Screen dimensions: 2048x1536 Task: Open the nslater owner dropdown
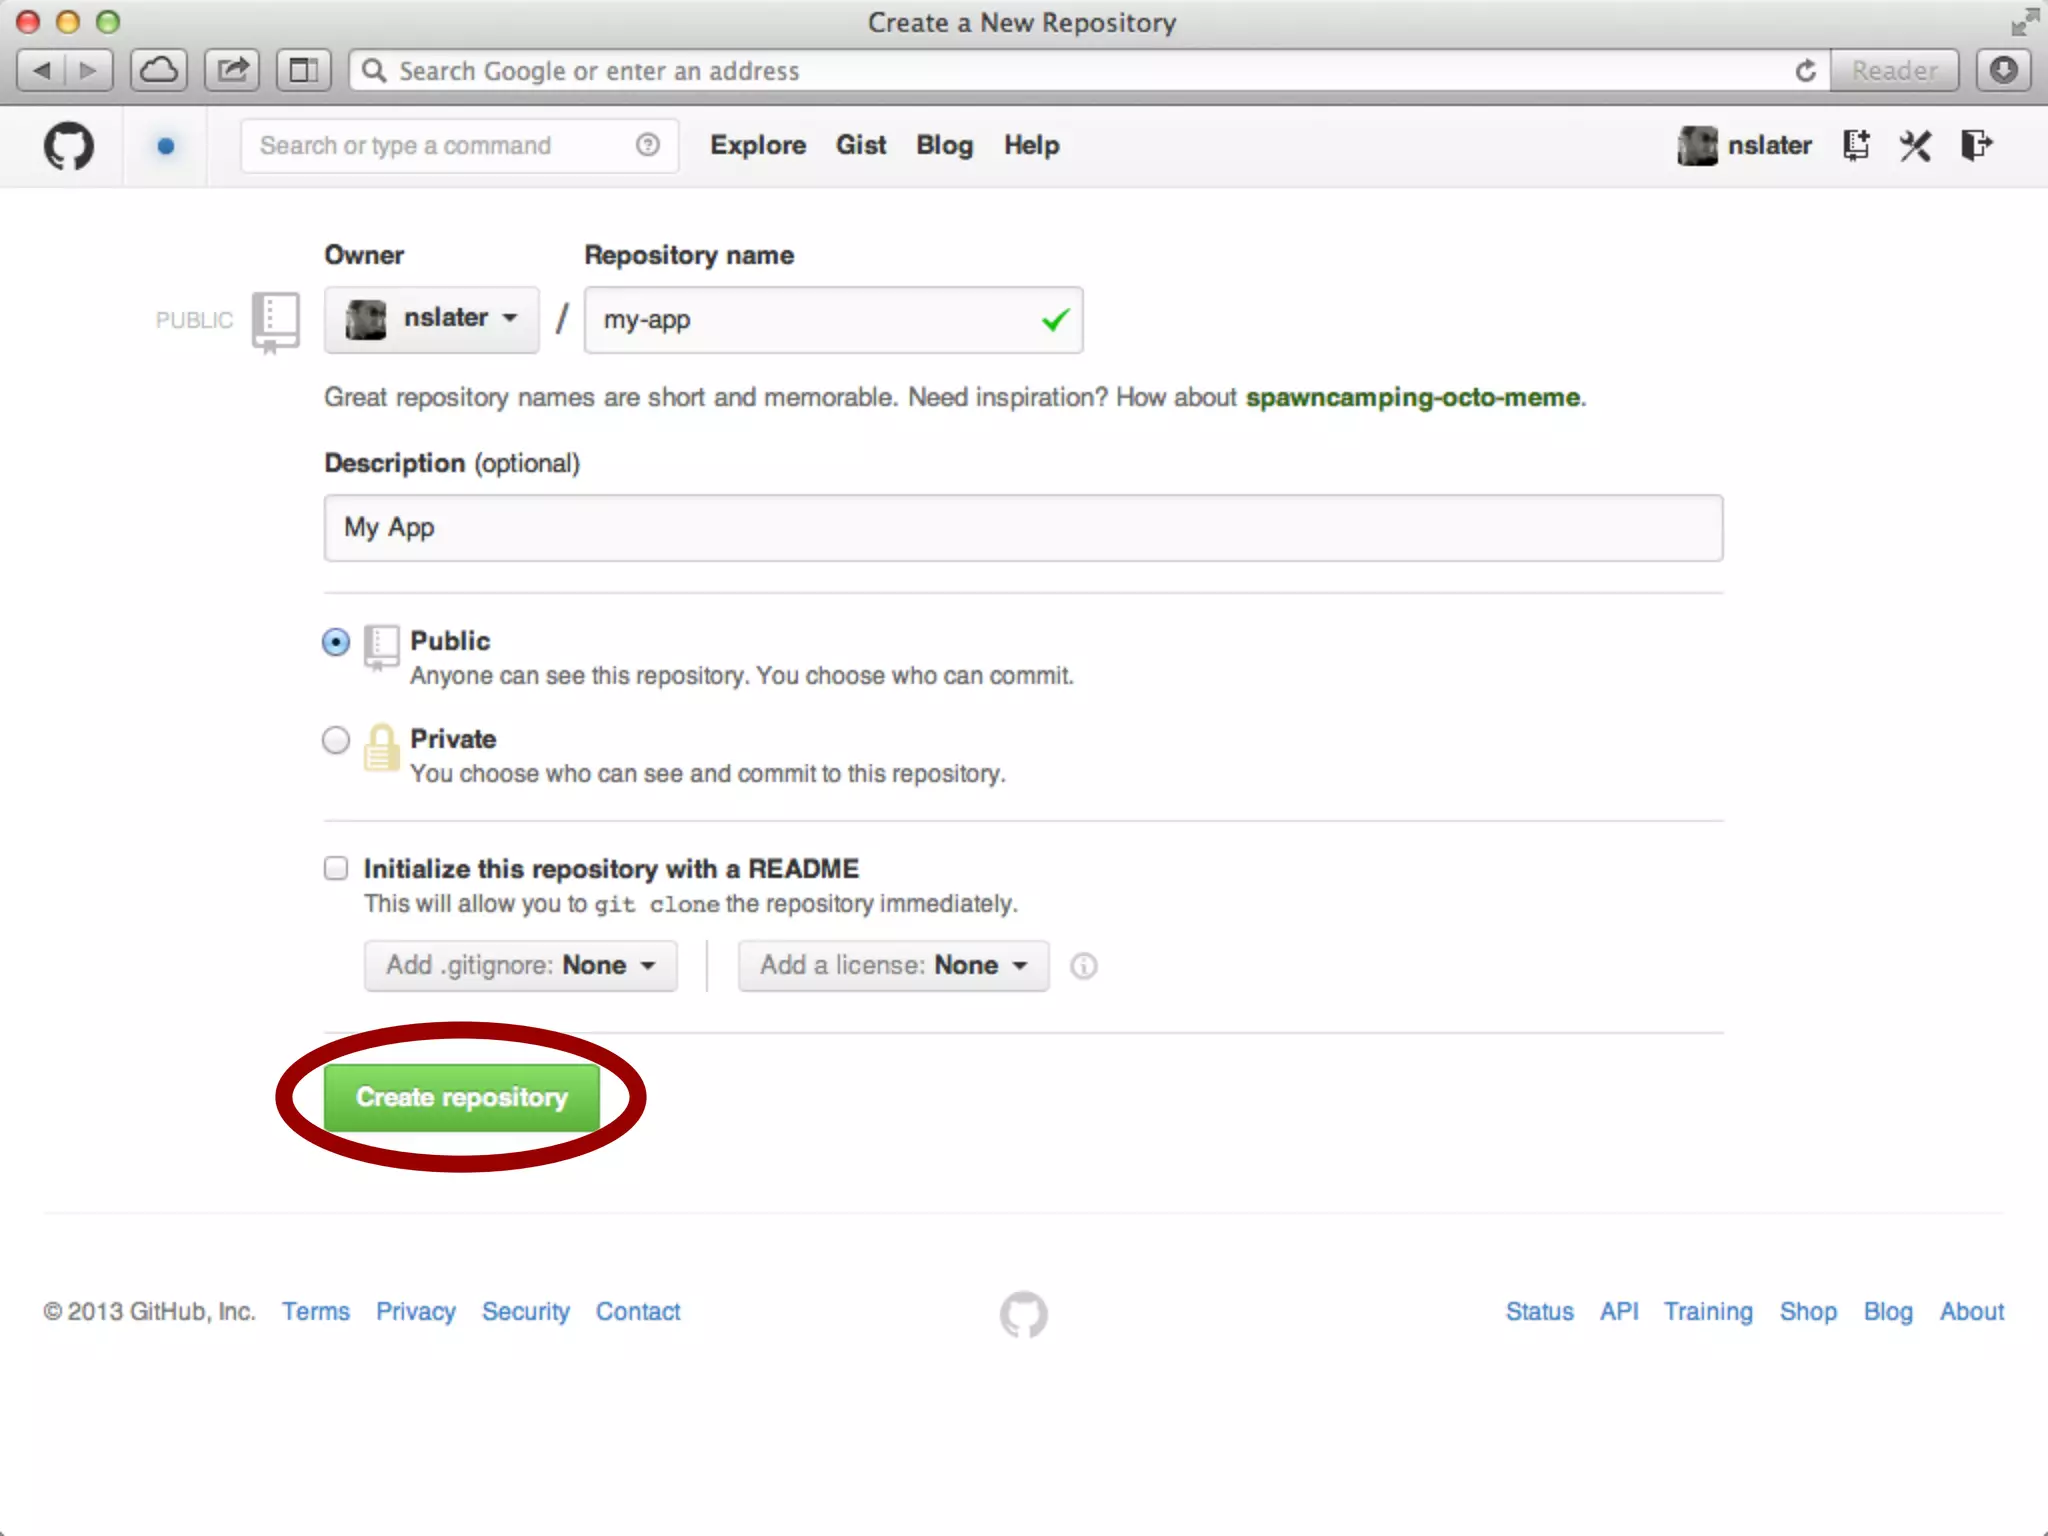pyautogui.click(x=431, y=319)
